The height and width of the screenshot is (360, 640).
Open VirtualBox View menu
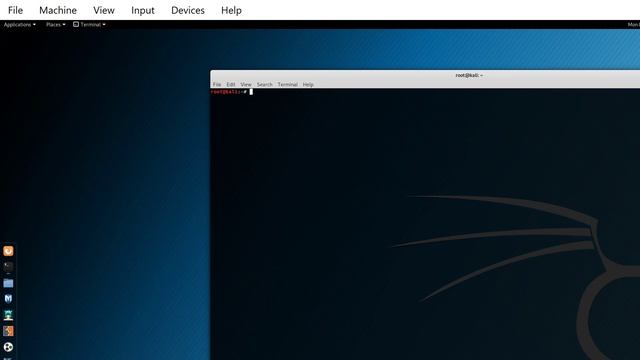tap(104, 10)
